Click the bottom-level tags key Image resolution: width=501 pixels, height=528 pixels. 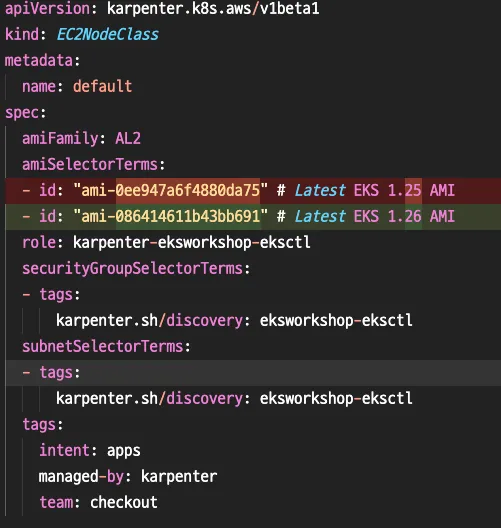(39, 424)
